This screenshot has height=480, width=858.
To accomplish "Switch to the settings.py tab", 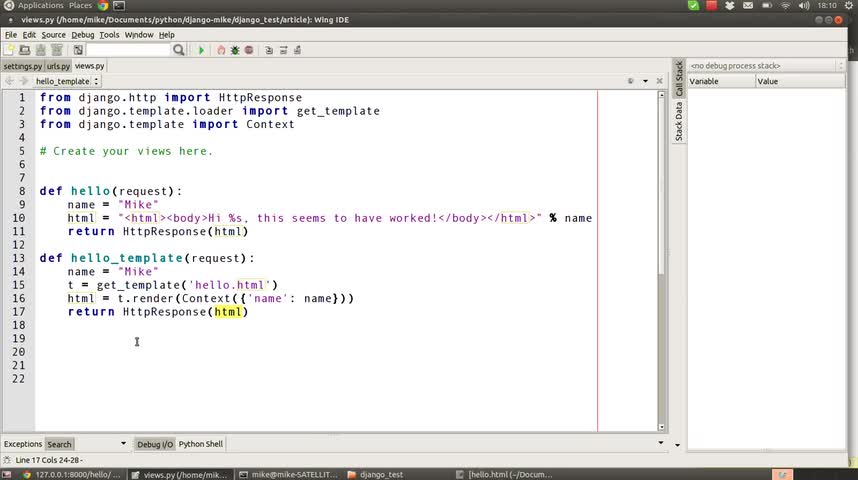I will [22, 66].
